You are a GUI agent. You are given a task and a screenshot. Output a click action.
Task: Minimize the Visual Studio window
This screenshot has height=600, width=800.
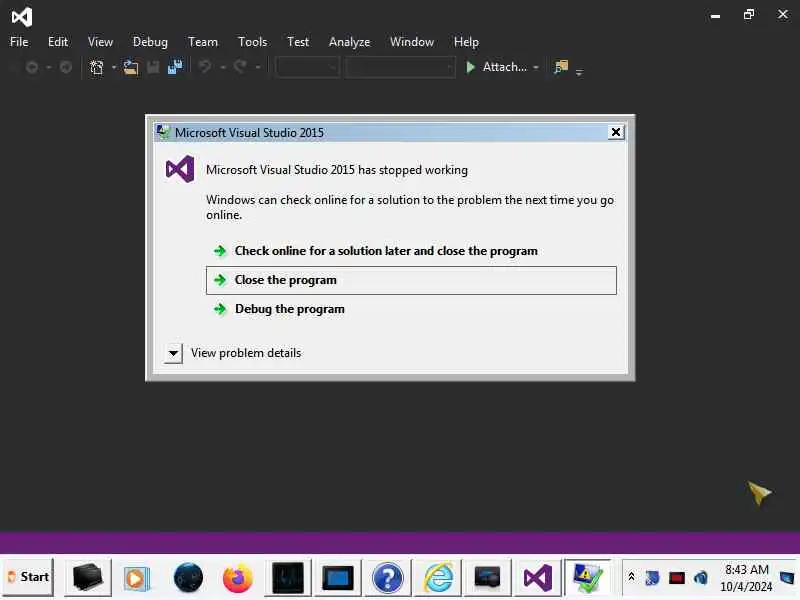[x=715, y=15]
